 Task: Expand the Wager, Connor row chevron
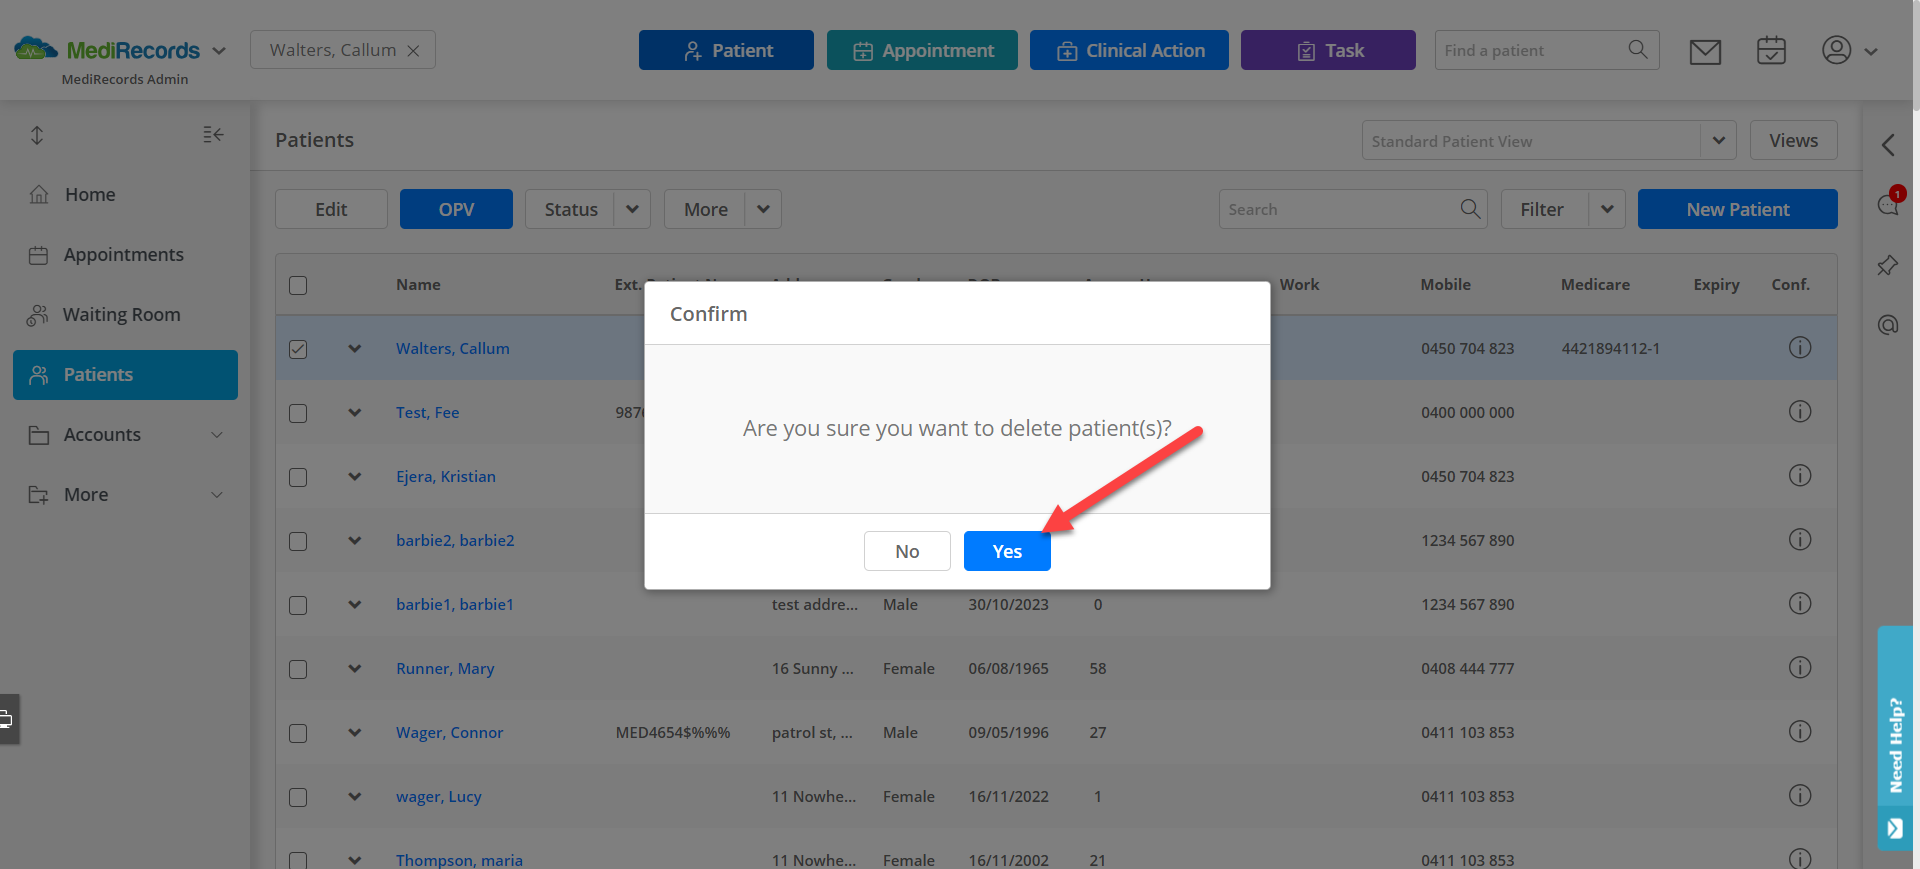coord(355,732)
